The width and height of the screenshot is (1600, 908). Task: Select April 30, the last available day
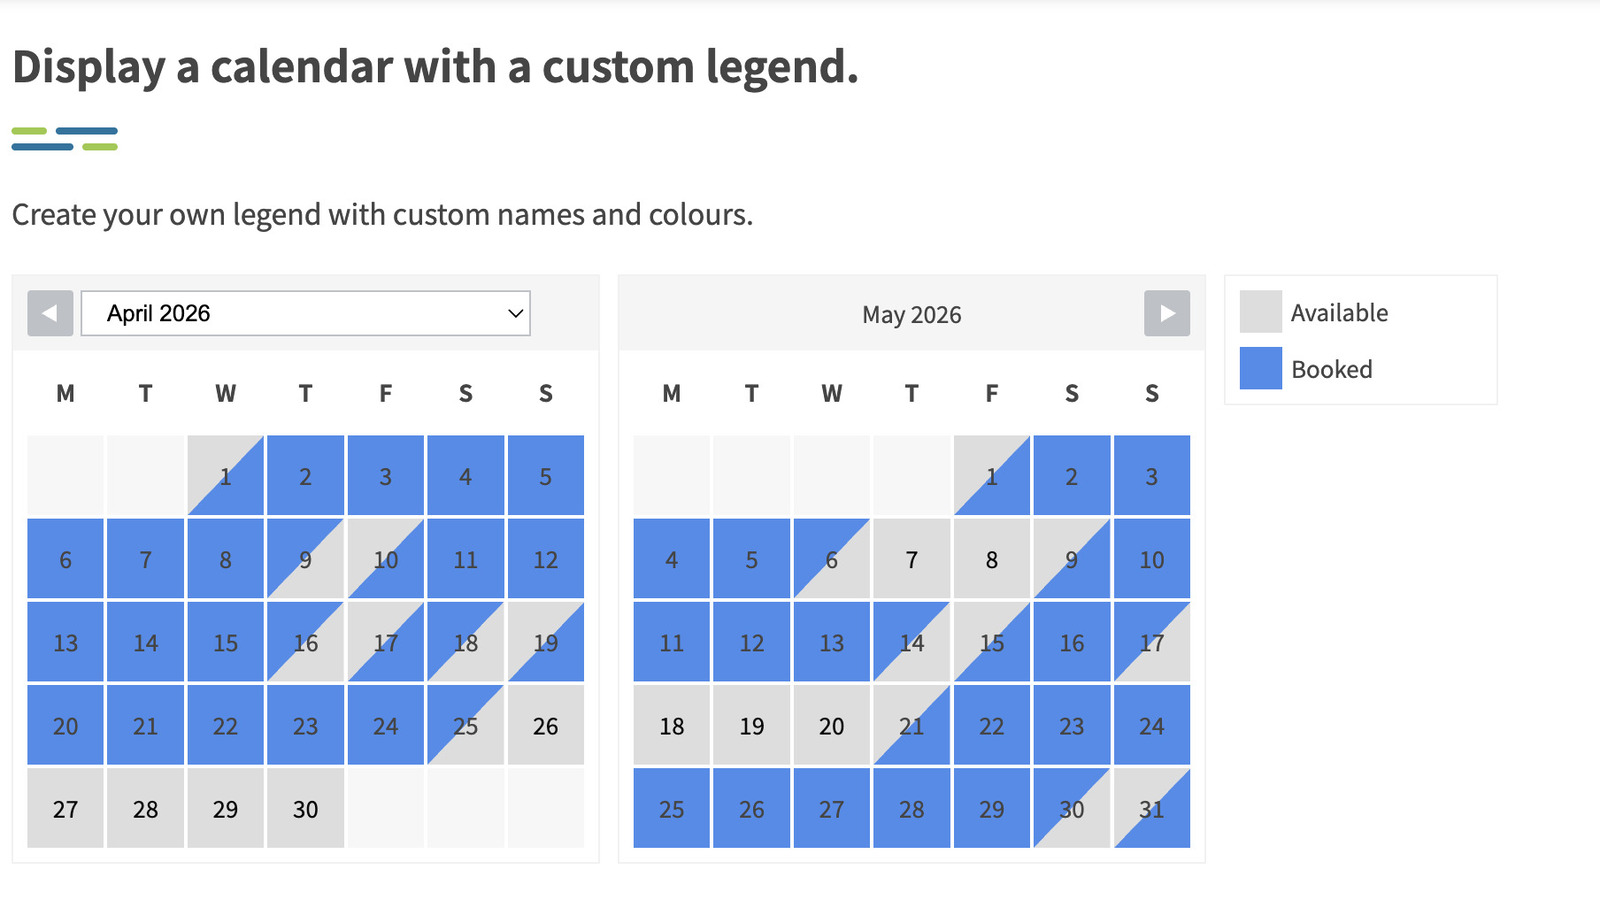[305, 809]
